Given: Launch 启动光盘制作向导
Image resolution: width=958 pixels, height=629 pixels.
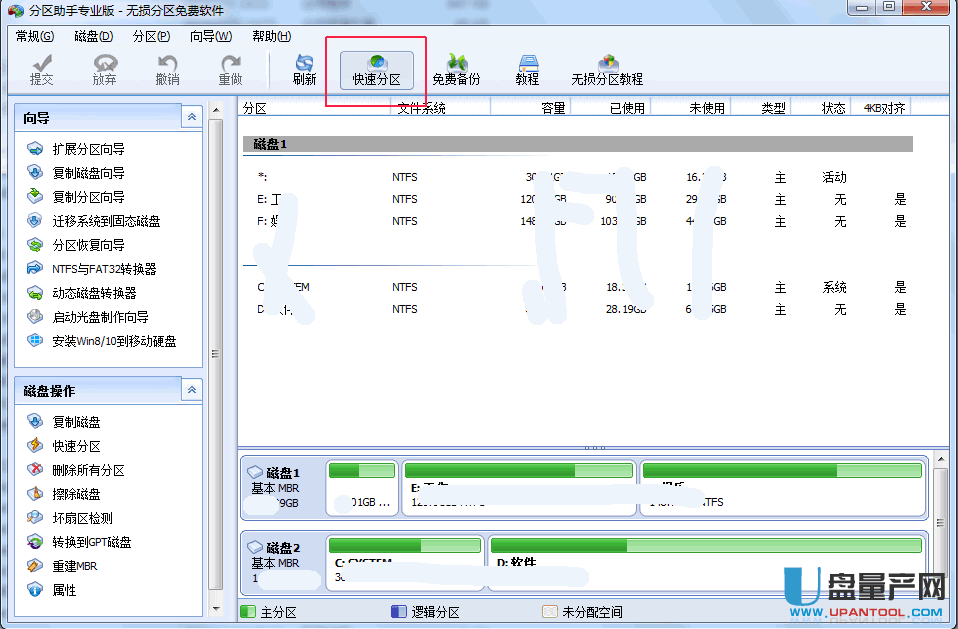Looking at the screenshot, I should 88,317.
